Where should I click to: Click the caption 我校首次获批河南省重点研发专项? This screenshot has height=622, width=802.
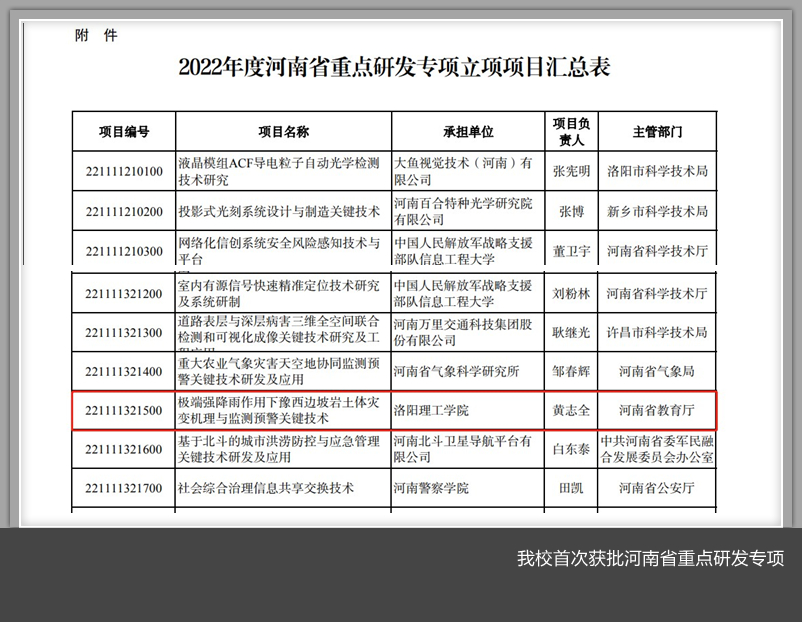[x=650, y=558]
